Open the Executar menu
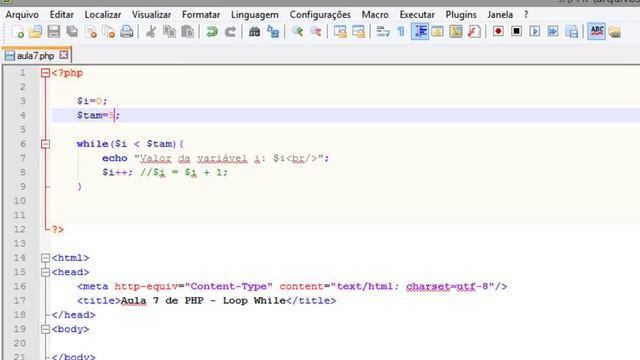 tap(417, 15)
